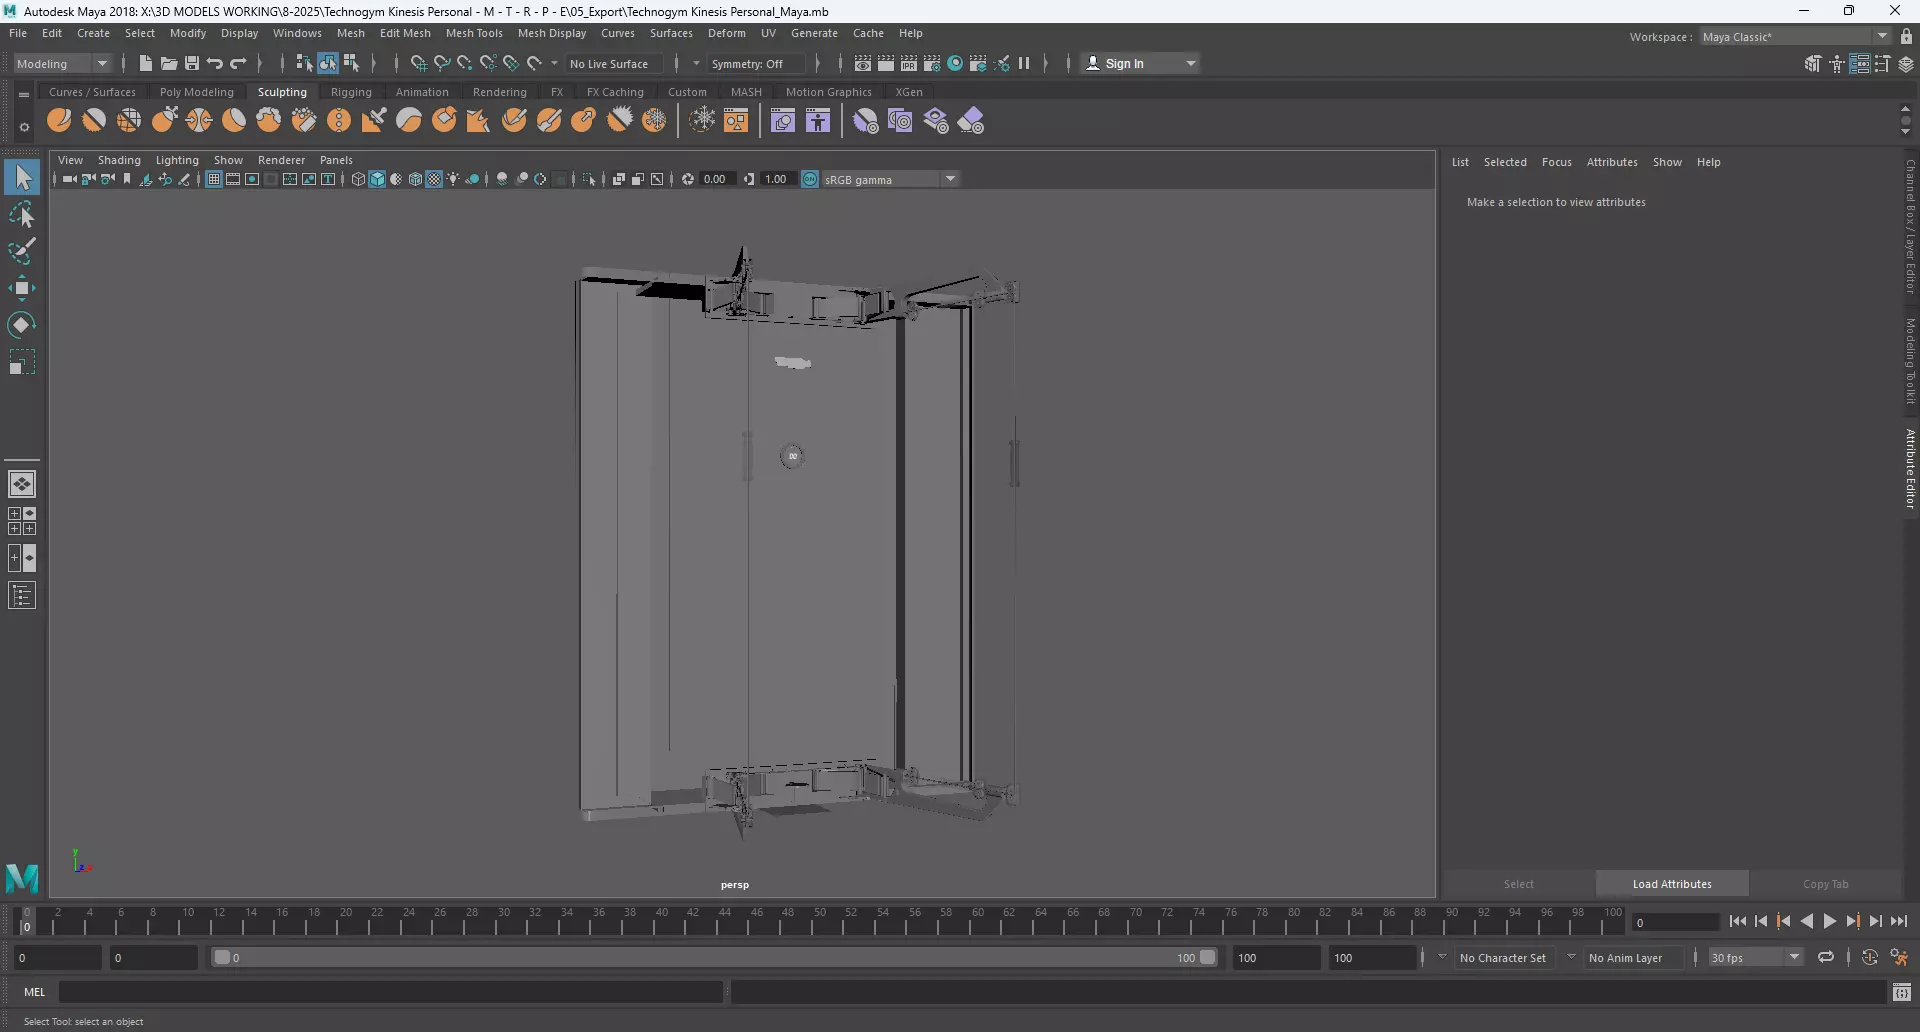
Task: Enable textured display mode
Action: (x=434, y=179)
